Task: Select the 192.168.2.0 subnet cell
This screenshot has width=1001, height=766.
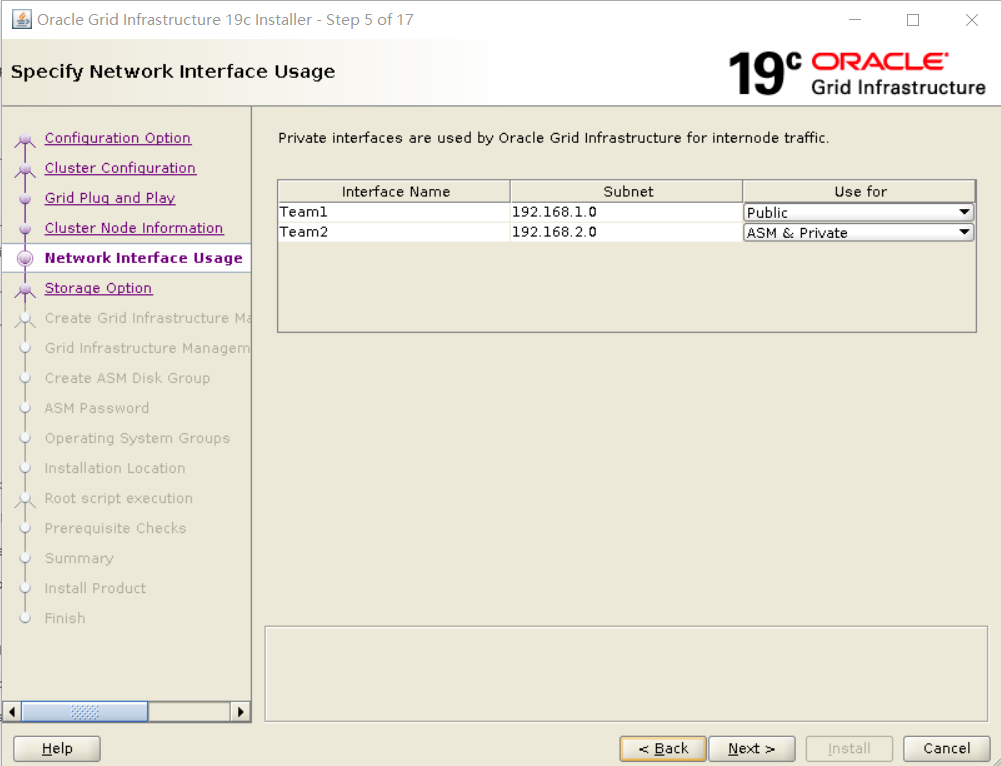Action: point(626,232)
